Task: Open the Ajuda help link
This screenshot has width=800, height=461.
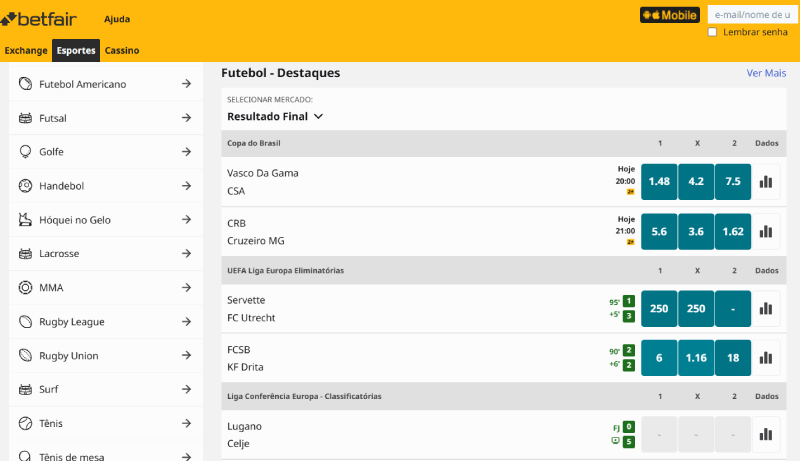Action: tap(117, 19)
